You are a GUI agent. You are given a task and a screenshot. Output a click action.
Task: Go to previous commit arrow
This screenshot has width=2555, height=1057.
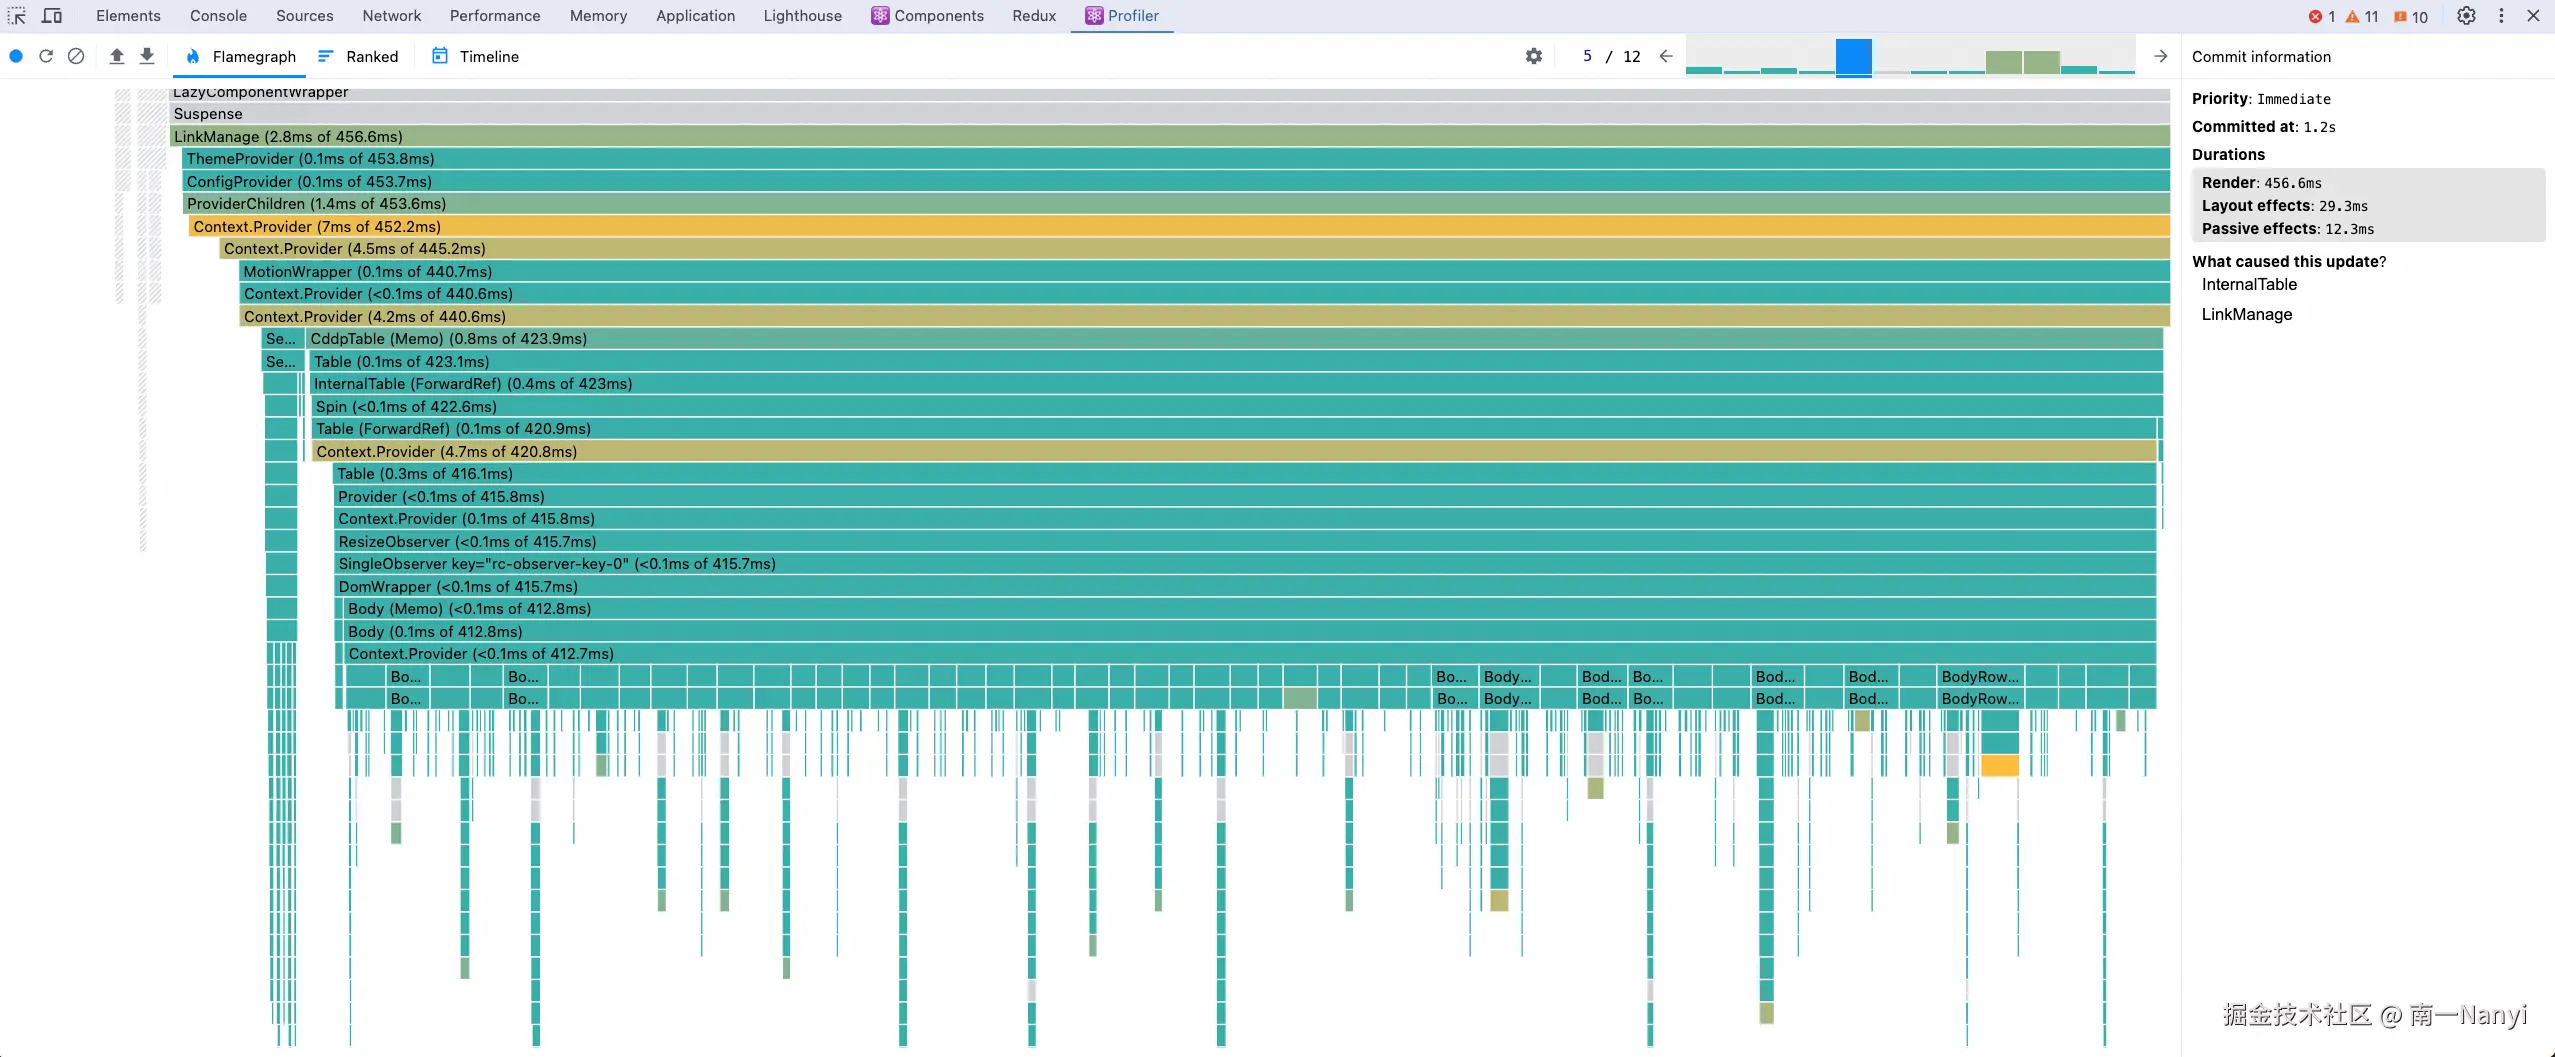[1666, 56]
